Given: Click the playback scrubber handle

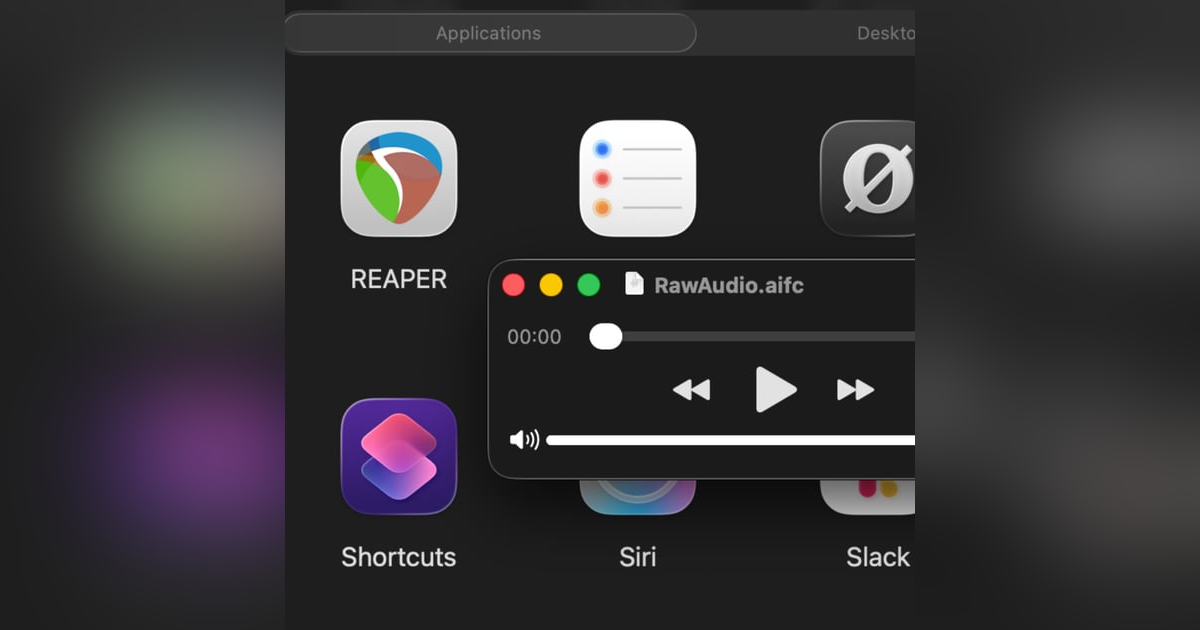Looking at the screenshot, I should (x=605, y=337).
